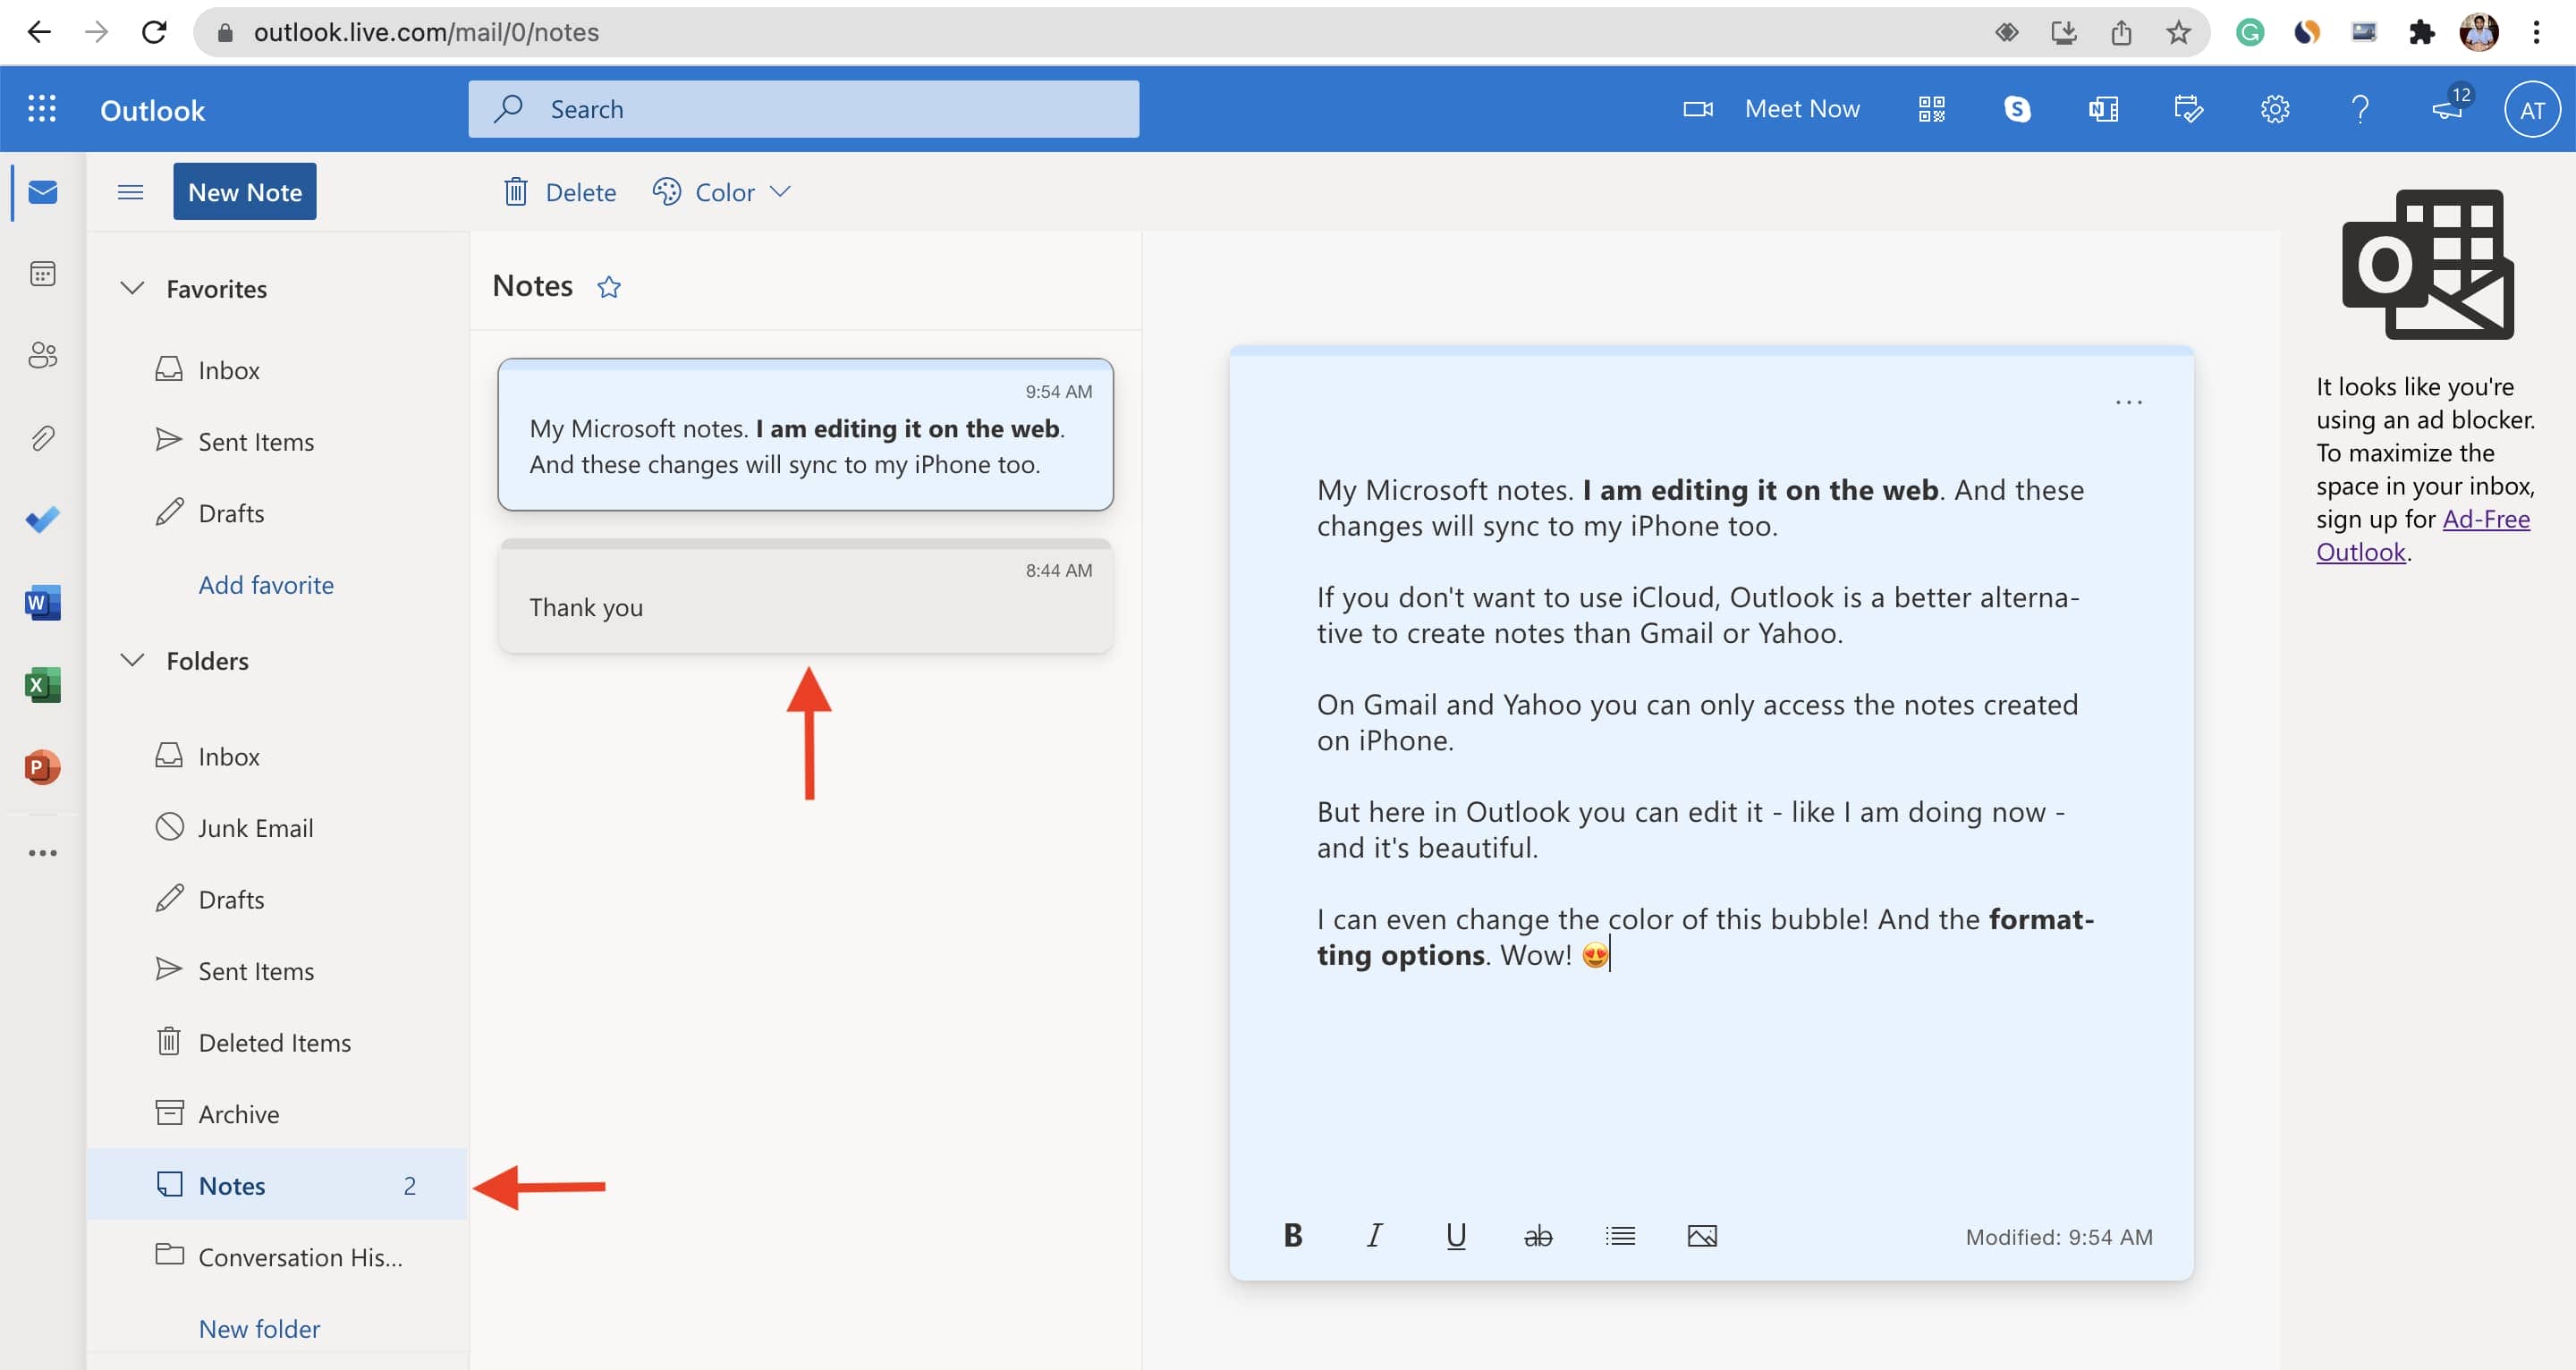Toggle italic formatting in note
Screen dimensions: 2576x1370
(x=1375, y=1235)
